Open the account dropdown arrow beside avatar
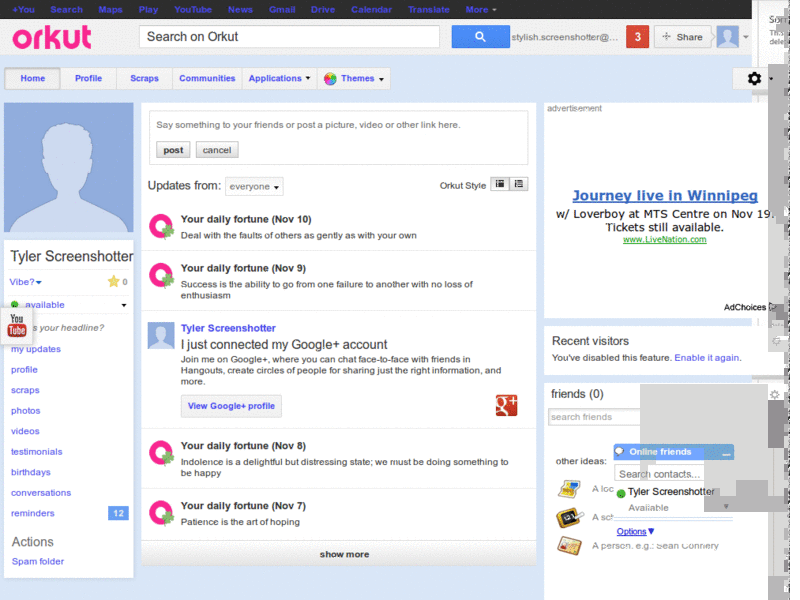This screenshot has width=800, height=600. pyautogui.click(x=745, y=37)
